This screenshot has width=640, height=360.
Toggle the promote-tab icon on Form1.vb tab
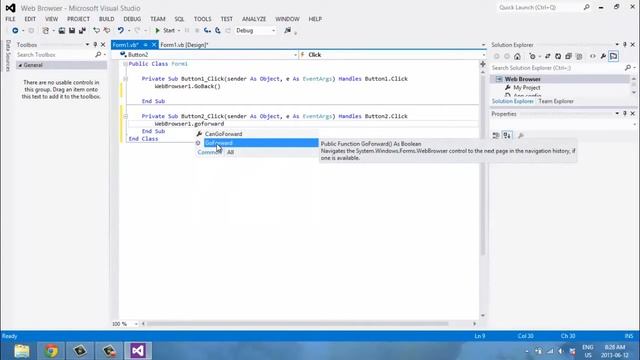pos(145,45)
